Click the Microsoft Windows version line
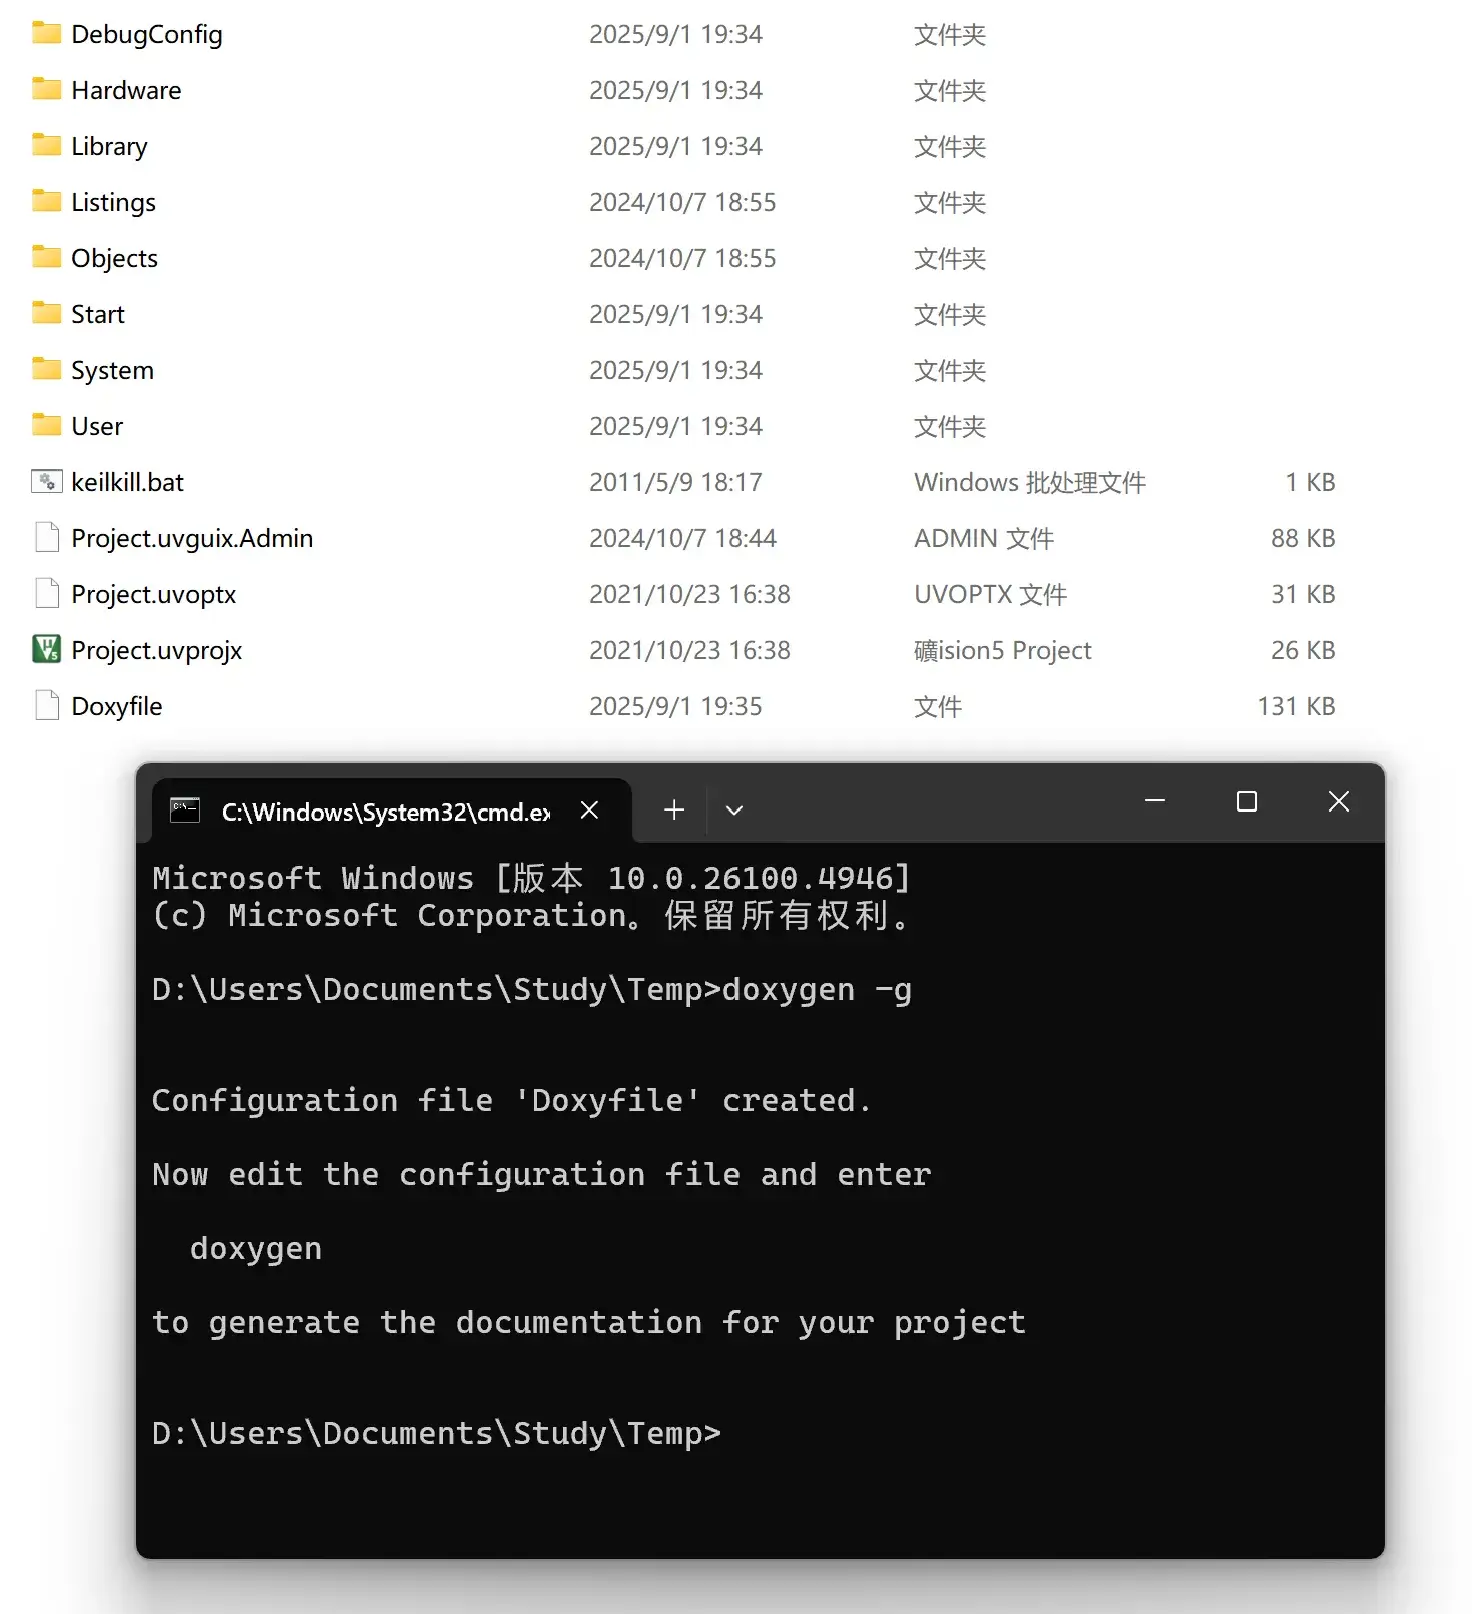Image resolution: width=1472 pixels, height=1614 pixels. point(532,878)
